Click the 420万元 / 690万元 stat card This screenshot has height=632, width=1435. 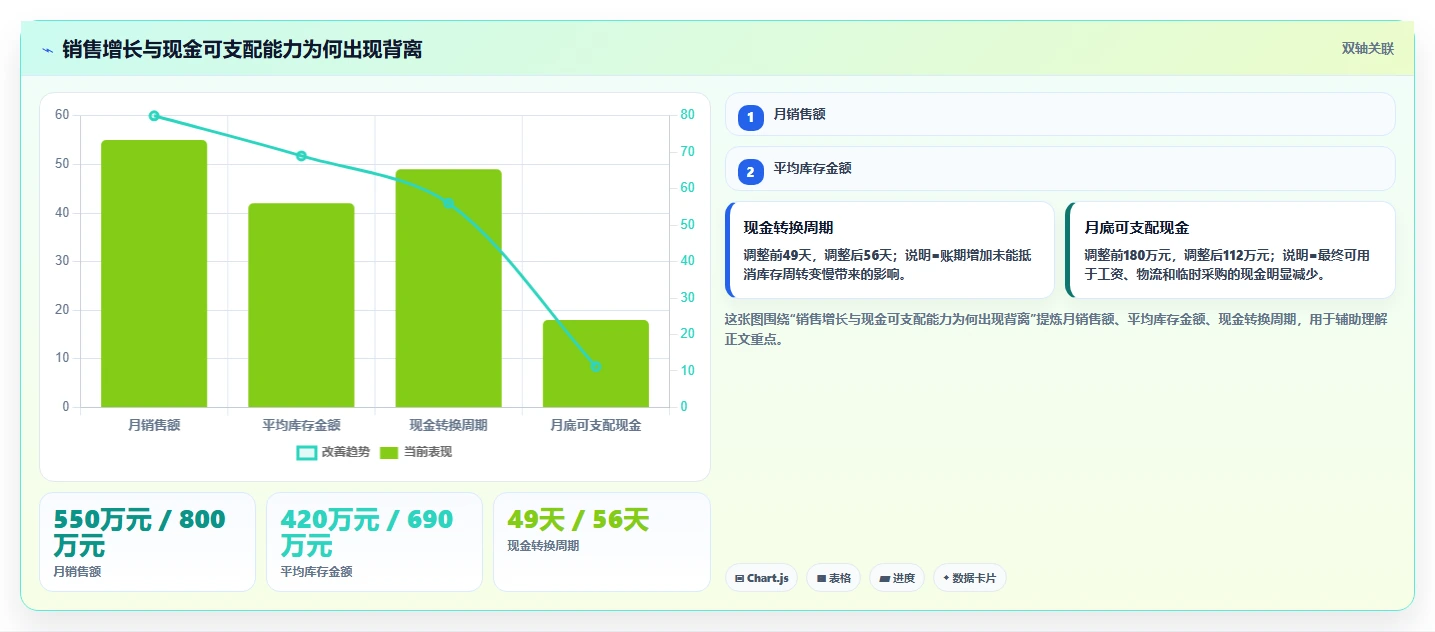374,542
